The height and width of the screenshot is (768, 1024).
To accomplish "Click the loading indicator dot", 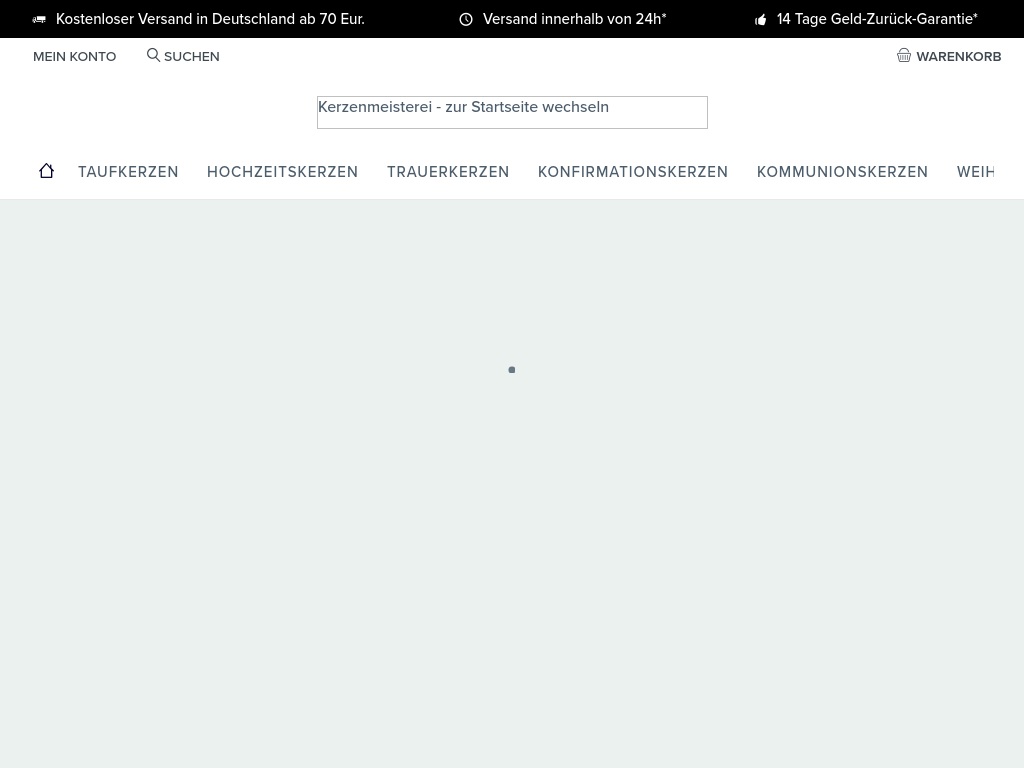I will coord(512,370).
